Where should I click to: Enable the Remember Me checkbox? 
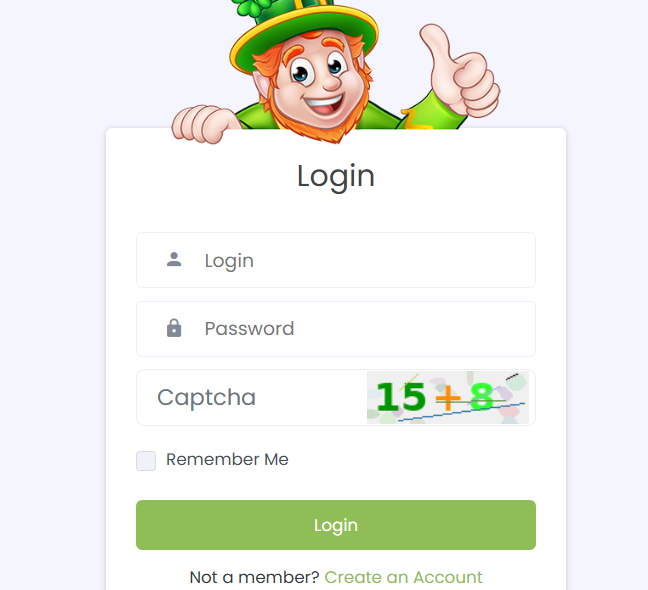[x=146, y=460]
